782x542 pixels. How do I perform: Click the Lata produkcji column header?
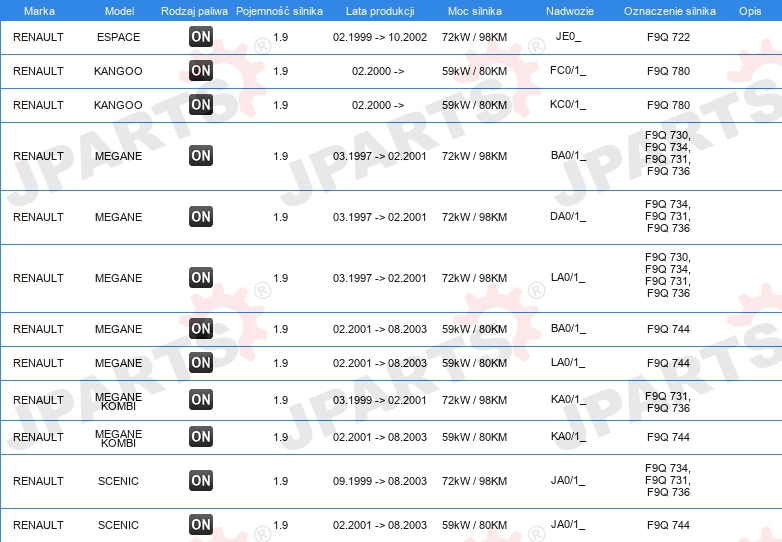(380, 11)
